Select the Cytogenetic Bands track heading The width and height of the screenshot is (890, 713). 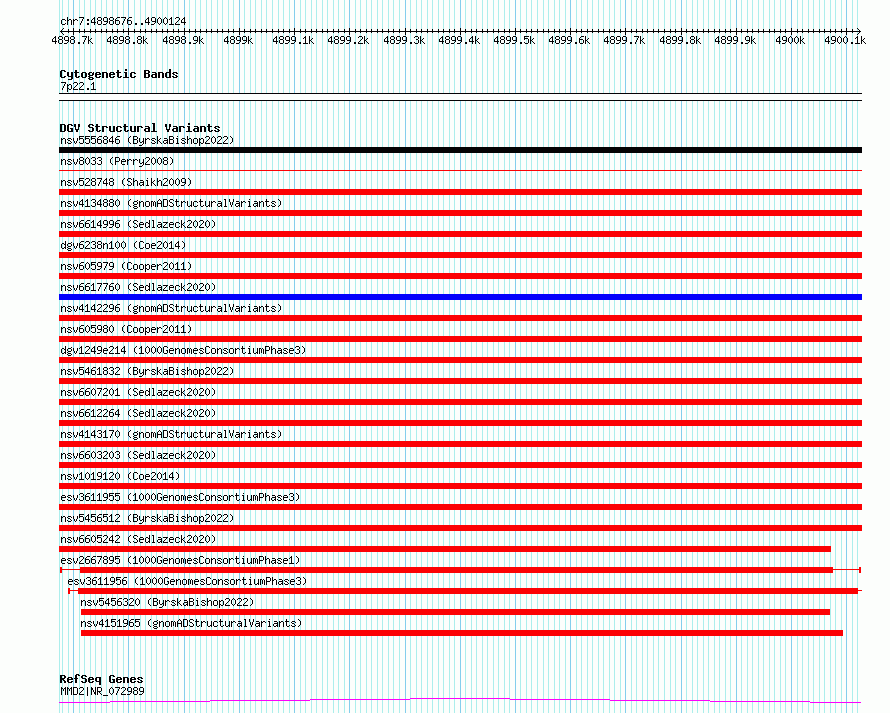[x=119, y=74]
